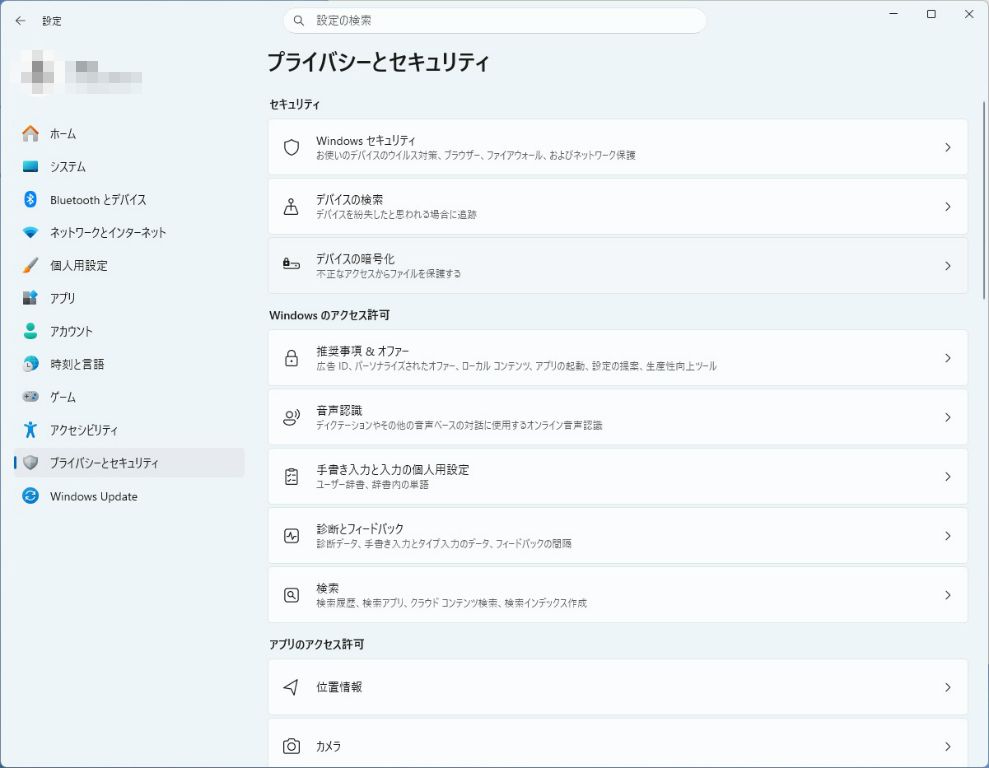Click the Gaming controller icon
The height and width of the screenshot is (768, 989).
(x=30, y=397)
